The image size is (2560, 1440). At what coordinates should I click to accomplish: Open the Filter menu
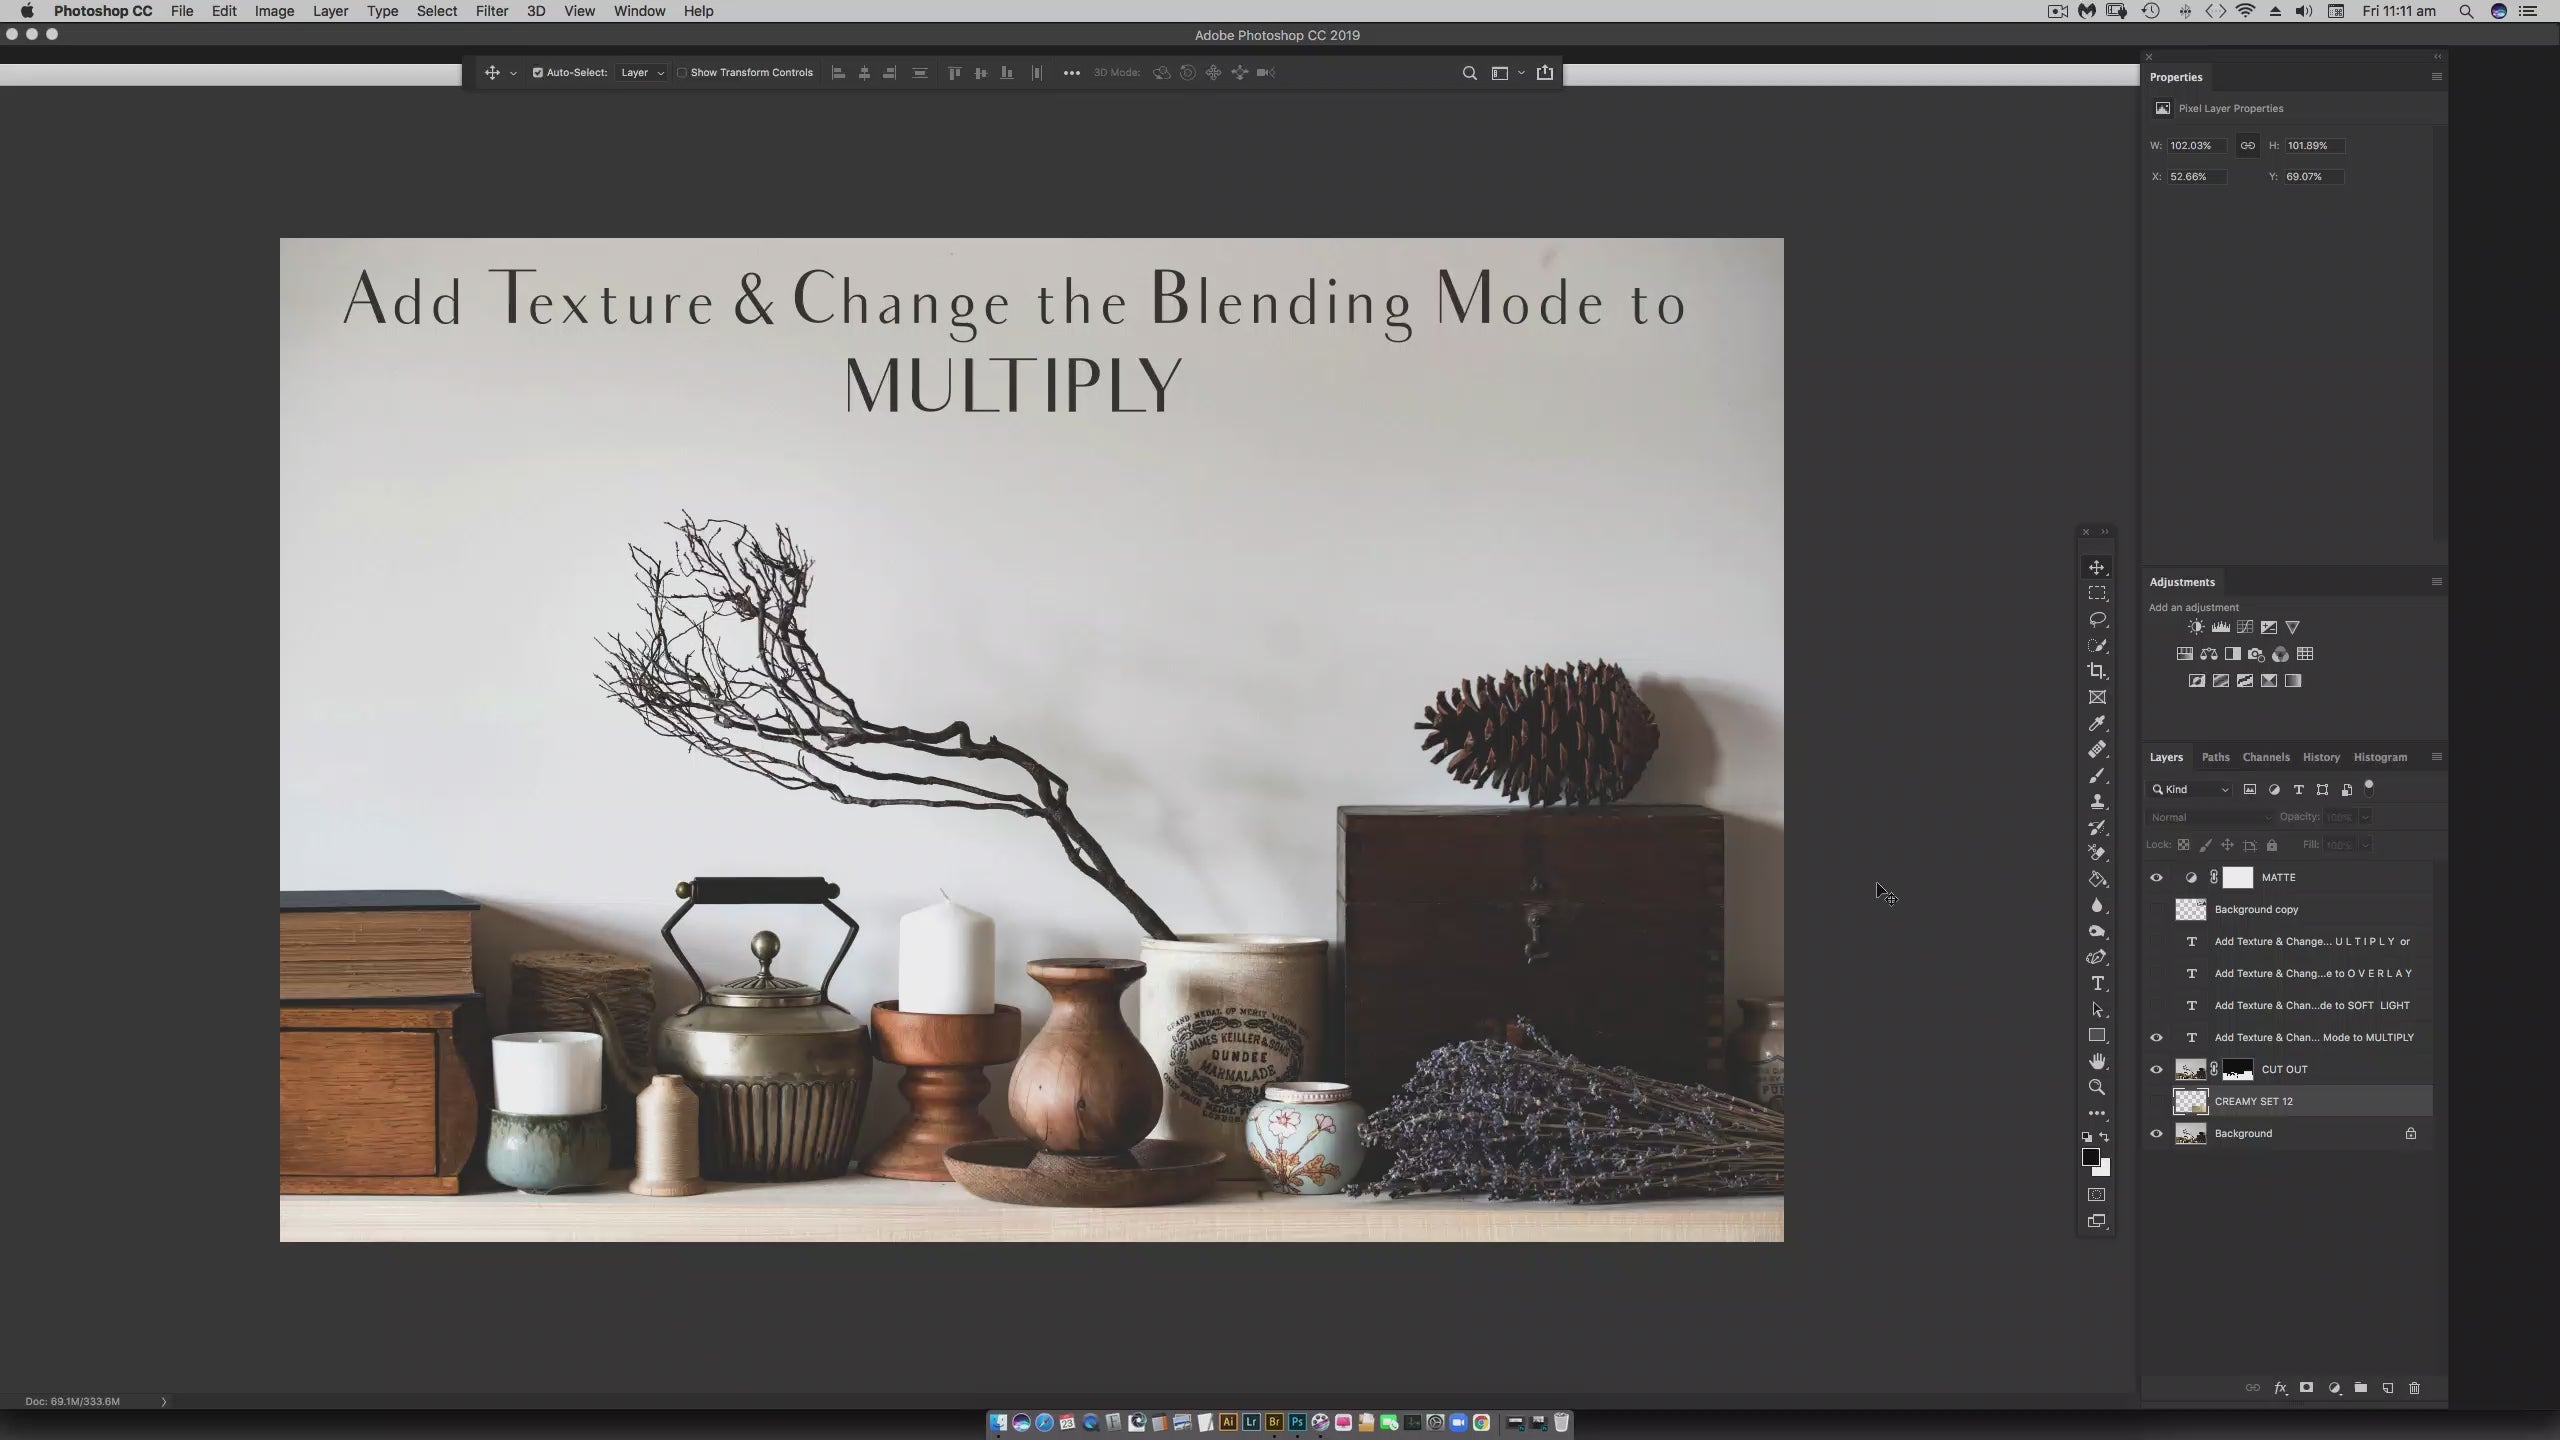491,11
